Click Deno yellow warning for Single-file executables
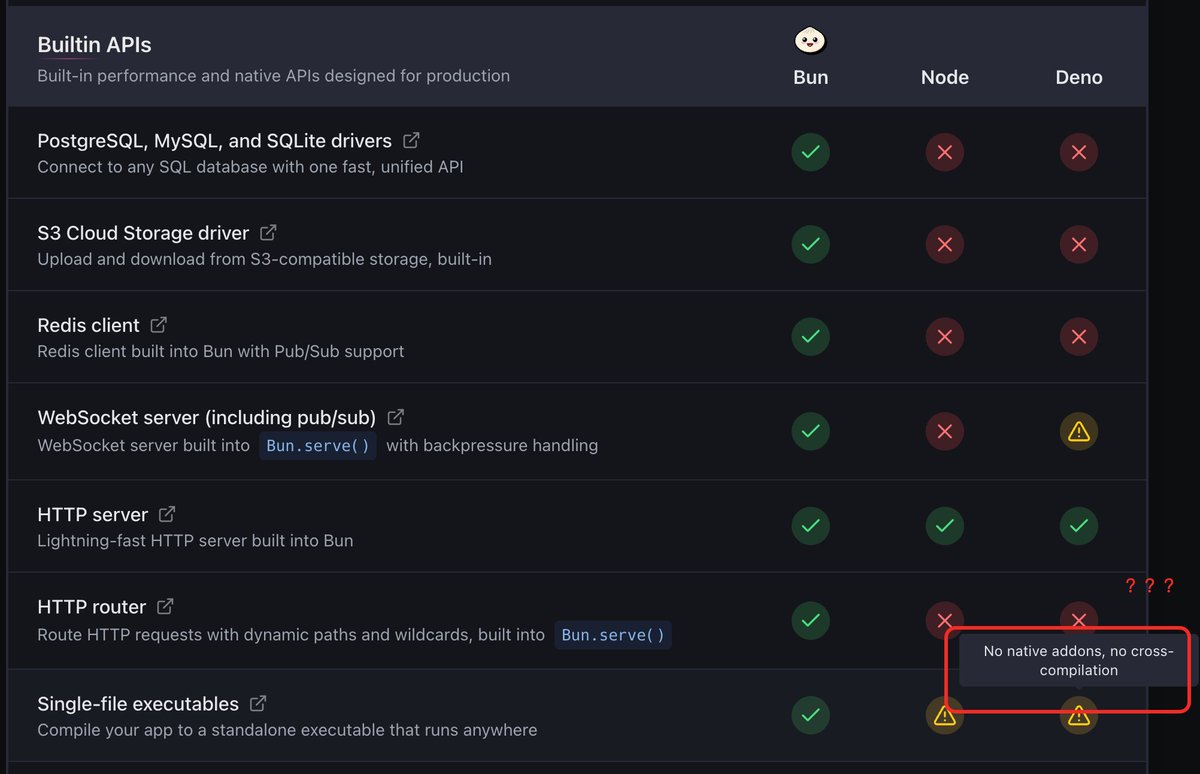This screenshot has width=1200, height=774. click(x=1078, y=715)
